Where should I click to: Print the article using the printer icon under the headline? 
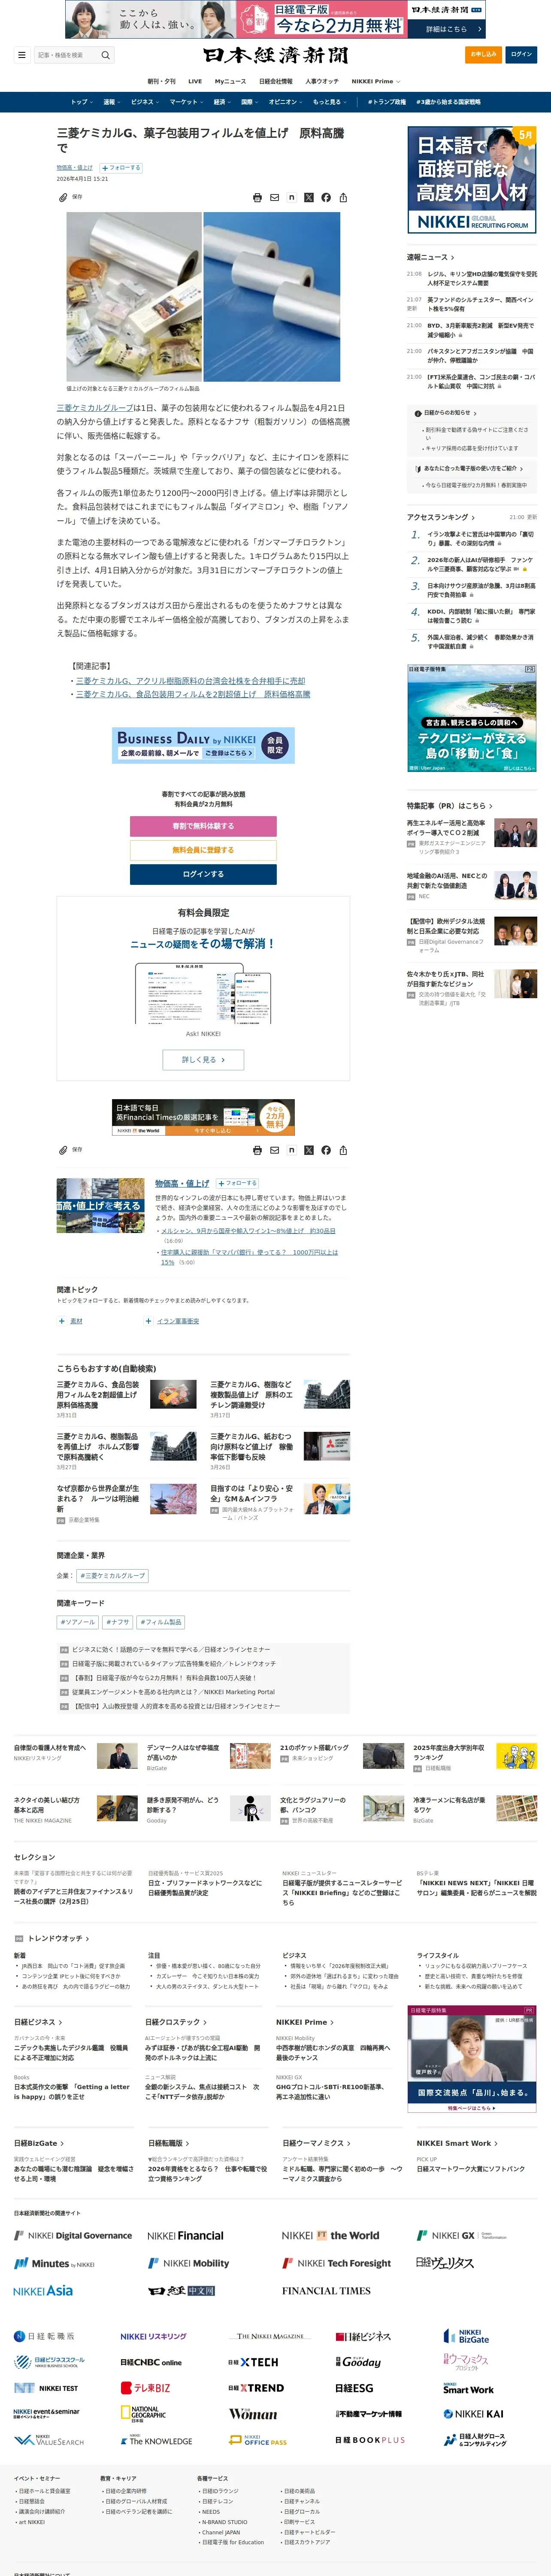[x=257, y=198]
